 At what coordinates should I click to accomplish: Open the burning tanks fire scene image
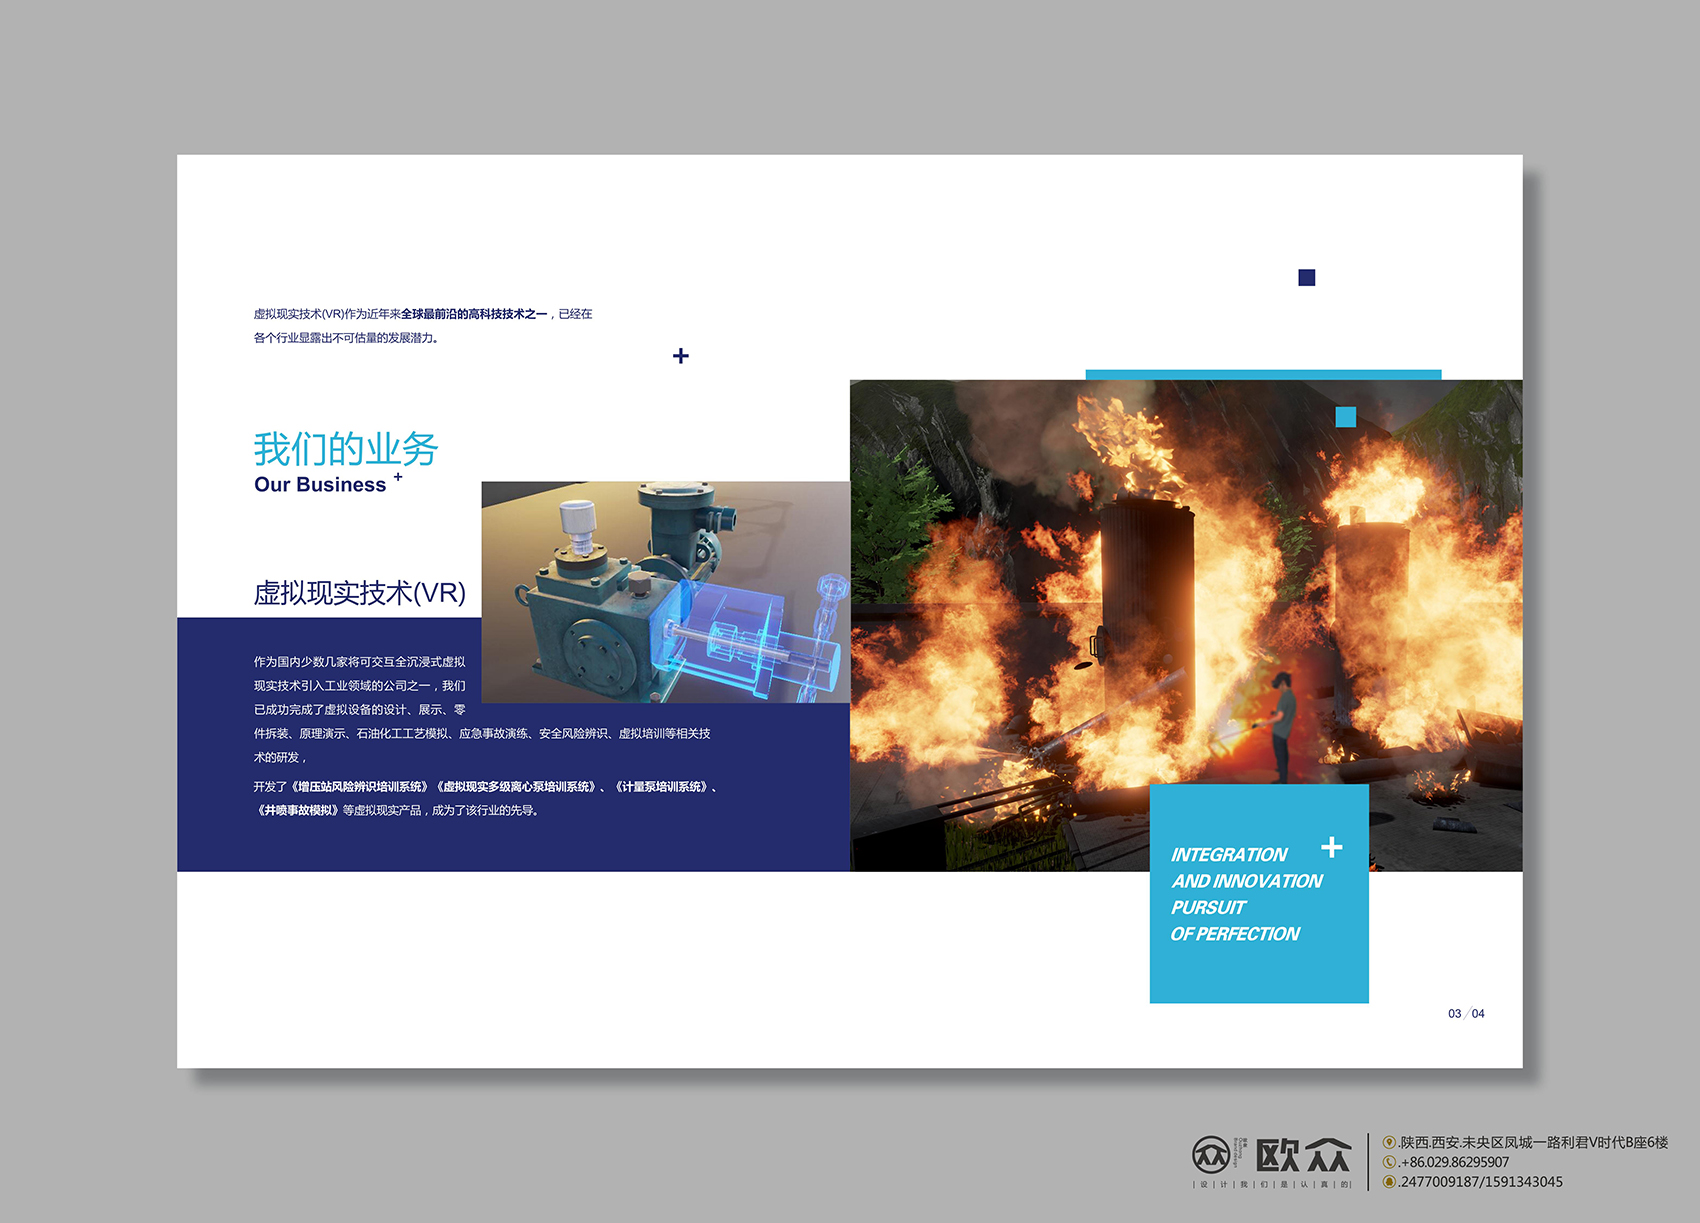[x=1186, y=625]
